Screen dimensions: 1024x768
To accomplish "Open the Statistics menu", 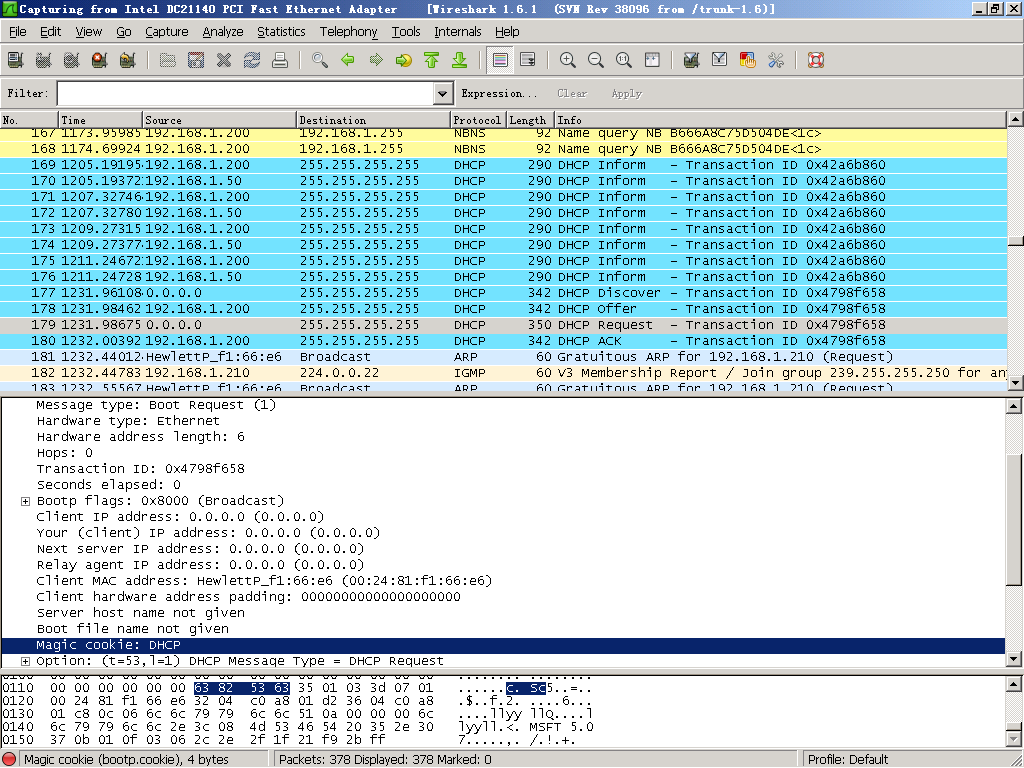I will click(x=281, y=31).
